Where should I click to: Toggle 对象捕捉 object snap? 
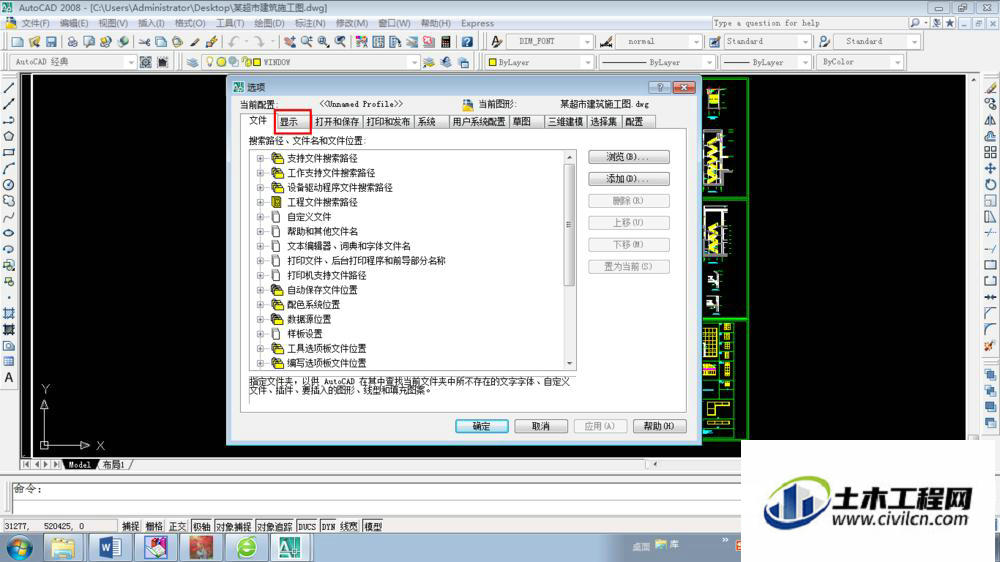233,526
